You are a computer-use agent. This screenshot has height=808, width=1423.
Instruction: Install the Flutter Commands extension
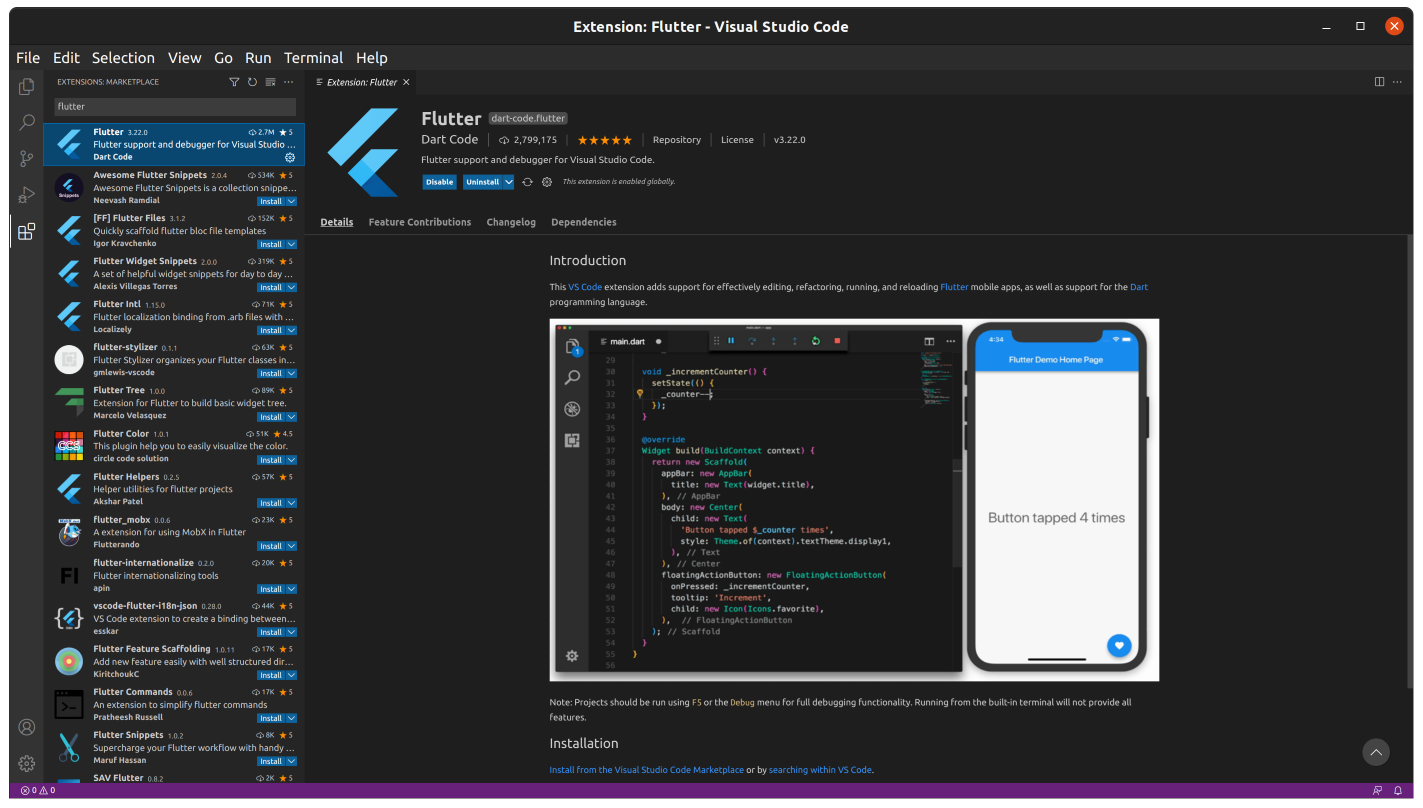pyautogui.click(x=271, y=718)
